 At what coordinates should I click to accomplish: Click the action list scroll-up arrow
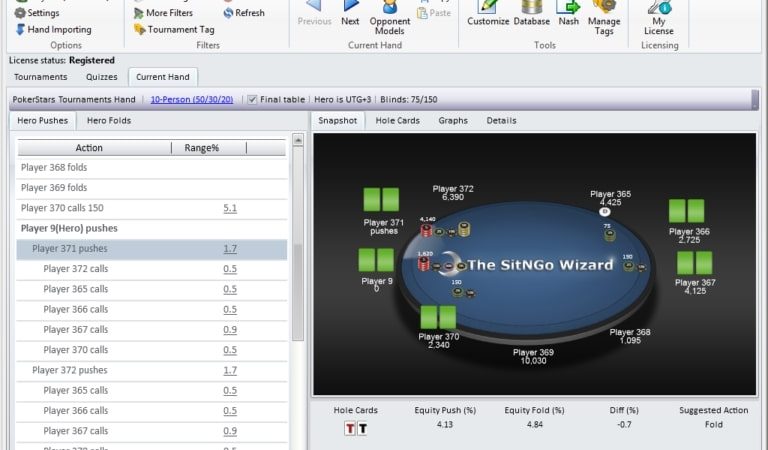(x=298, y=140)
